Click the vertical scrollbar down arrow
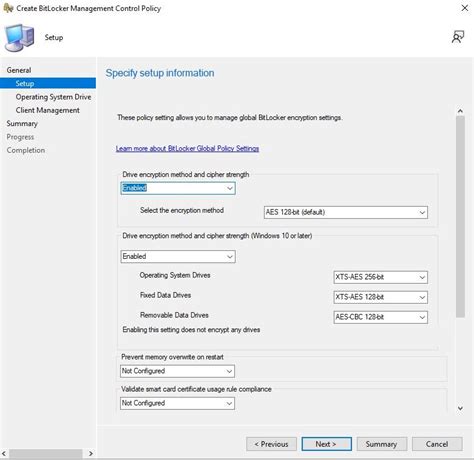 tap(460, 408)
